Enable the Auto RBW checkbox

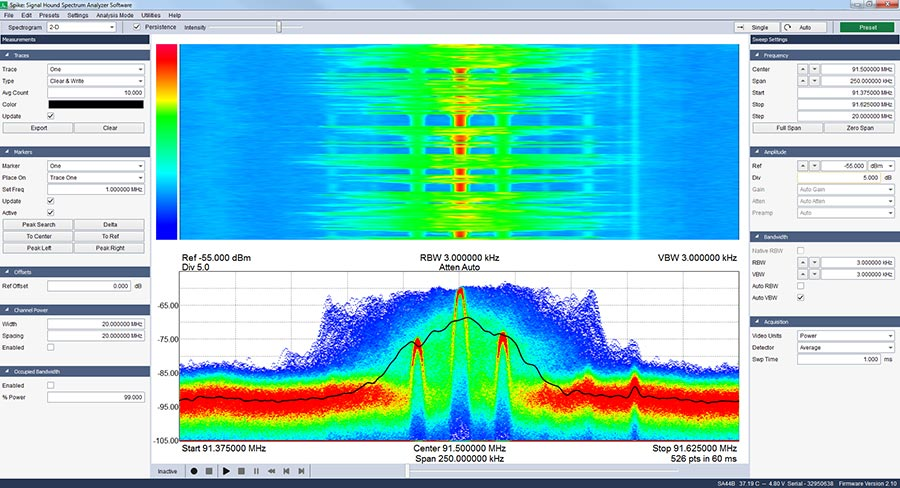coord(799,286)
